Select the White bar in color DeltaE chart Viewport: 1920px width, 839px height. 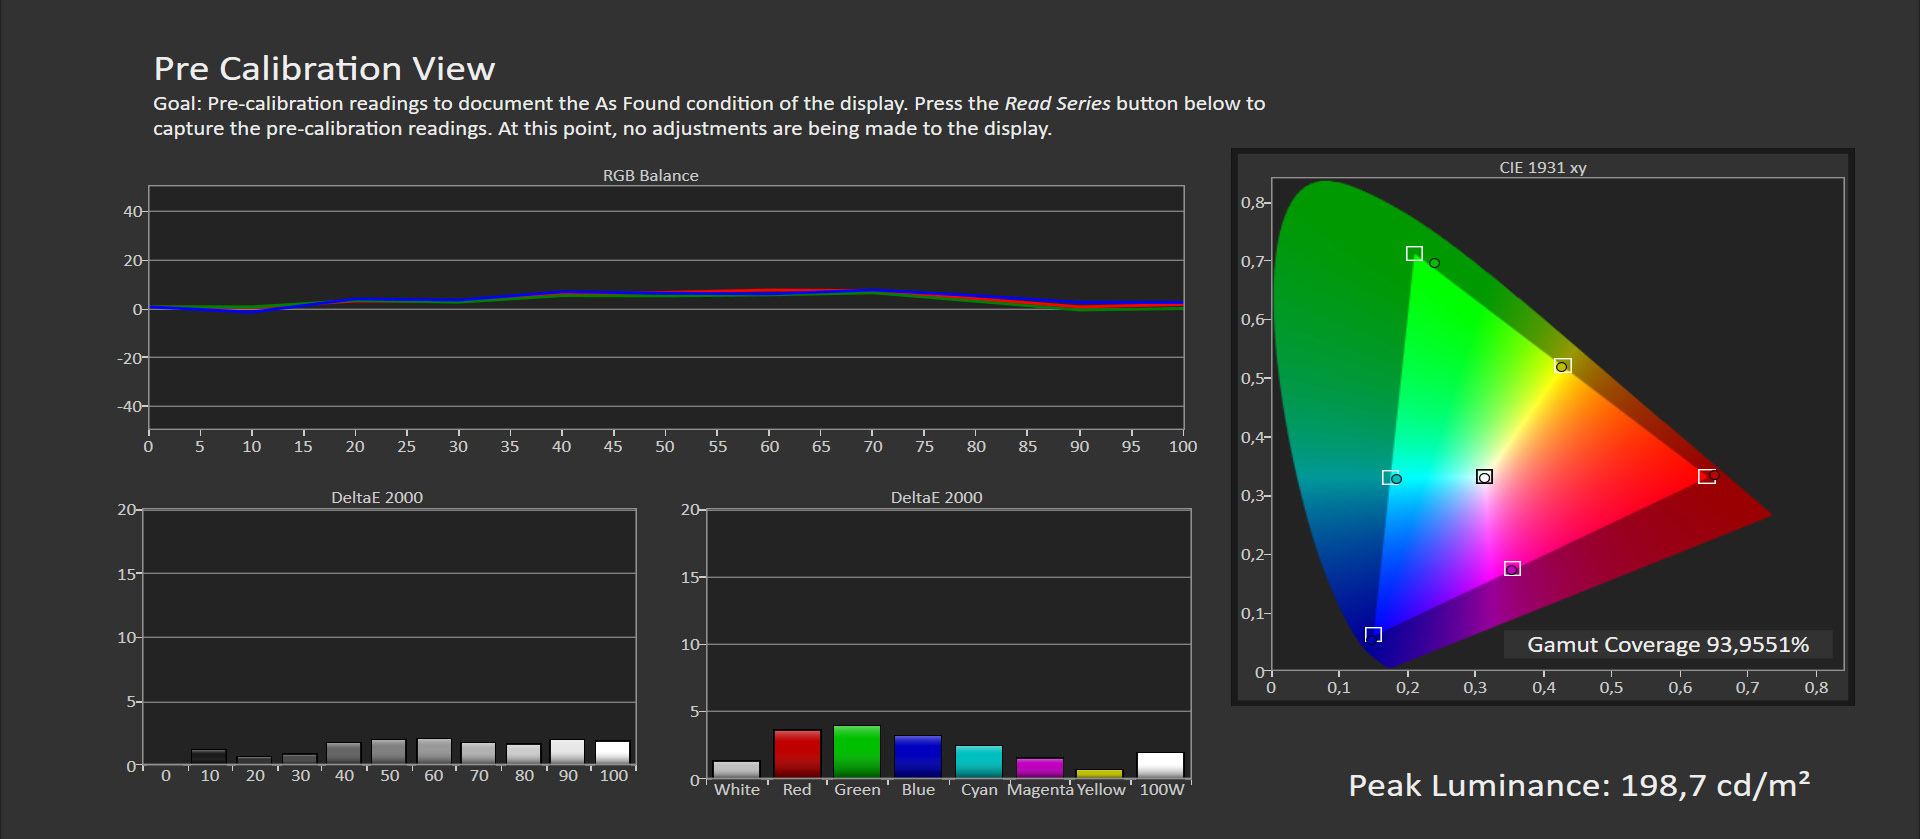pos(736,770)
